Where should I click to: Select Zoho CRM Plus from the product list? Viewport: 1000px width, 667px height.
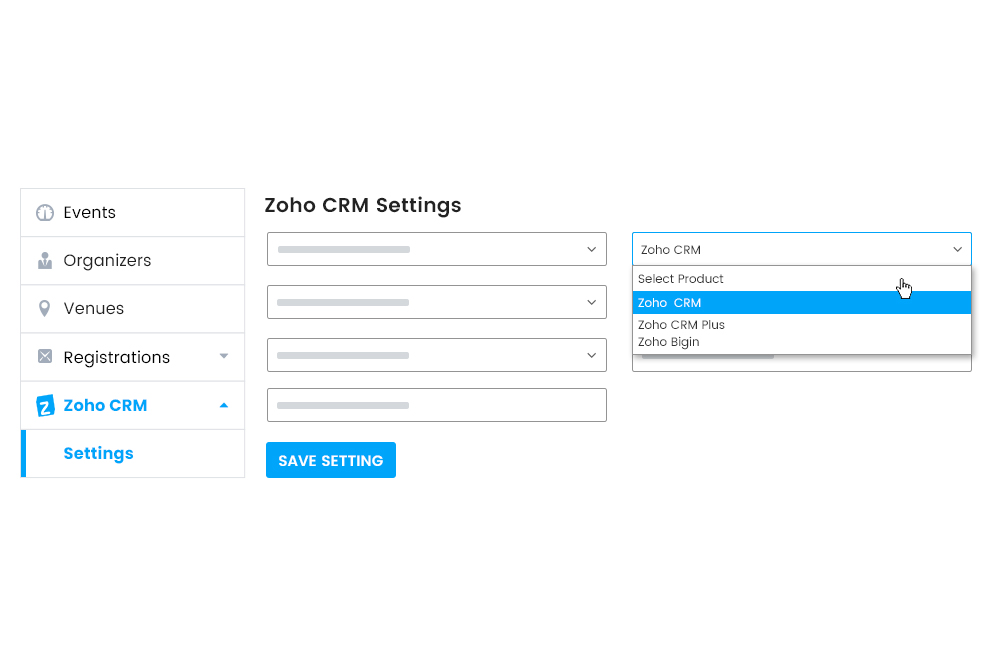coord(681,324)
